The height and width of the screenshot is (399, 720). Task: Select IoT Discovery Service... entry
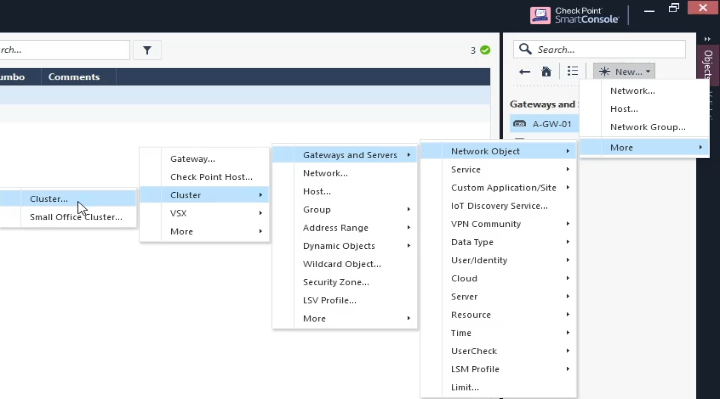pyautogui.click(x=498, y=206)
